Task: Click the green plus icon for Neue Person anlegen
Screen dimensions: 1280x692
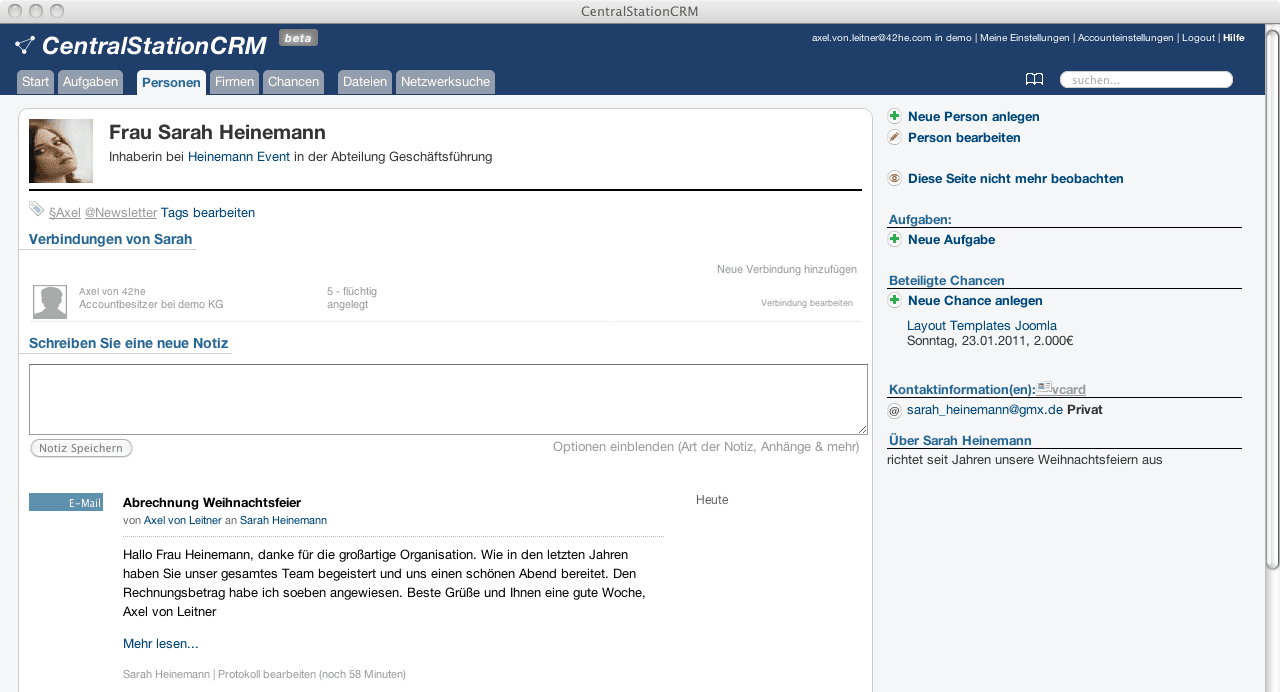Action: (894, 117)
